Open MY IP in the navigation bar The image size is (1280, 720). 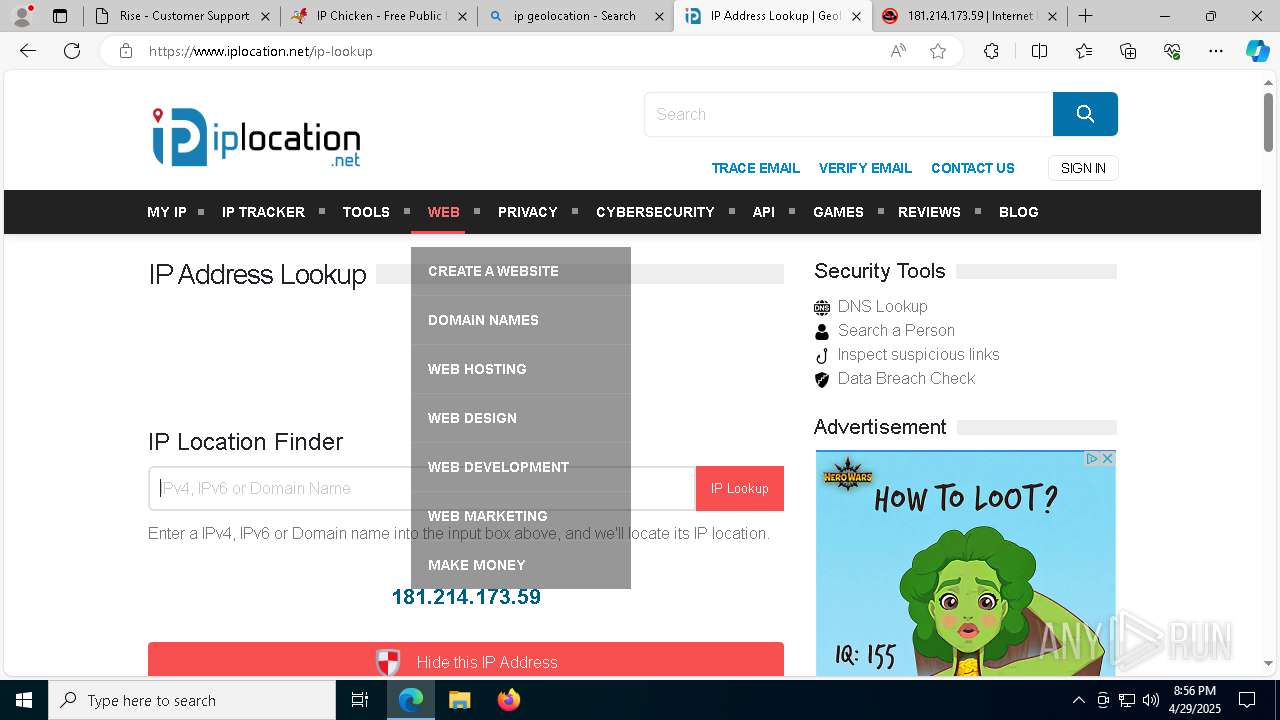click(167, 212)
